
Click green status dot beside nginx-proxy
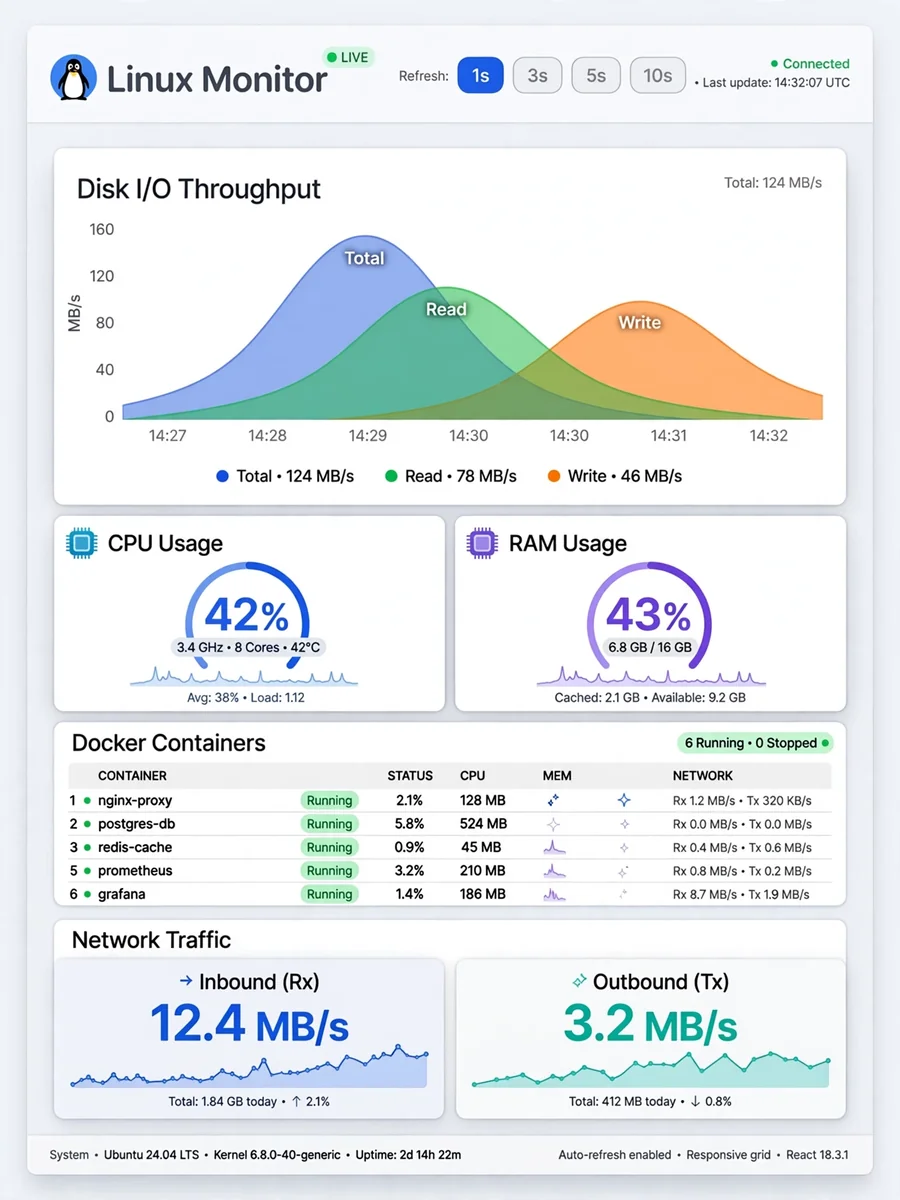point(87,800)
